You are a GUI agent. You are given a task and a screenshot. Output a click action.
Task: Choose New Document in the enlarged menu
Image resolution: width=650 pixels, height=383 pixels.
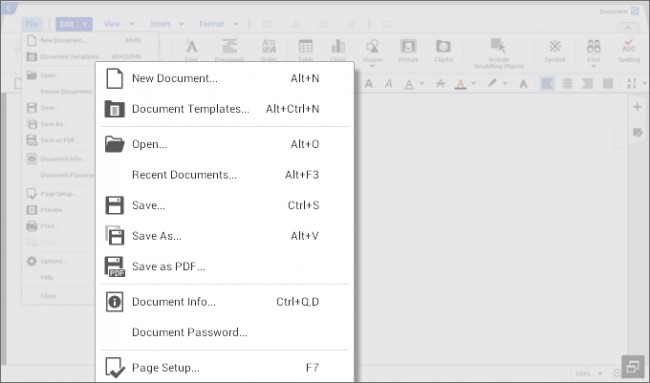click(x=225, y=78)
